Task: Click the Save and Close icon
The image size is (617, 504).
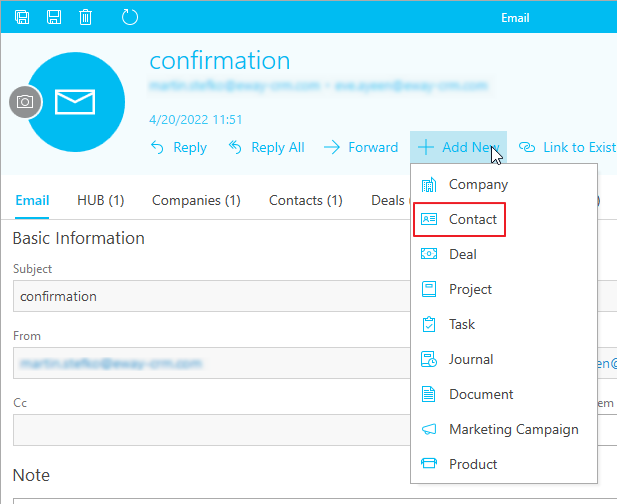Action: coord(22,17)
